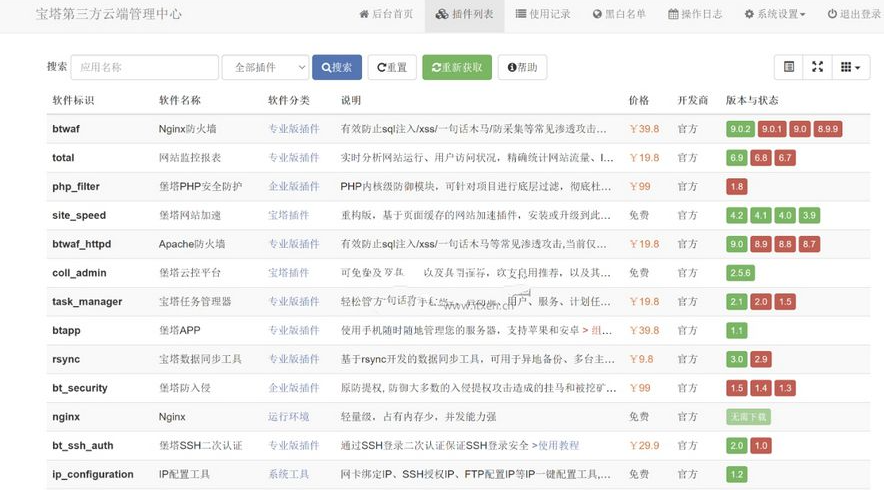
Task: Click 运行环境 category in nginx row
Action: tap(289, 417)
